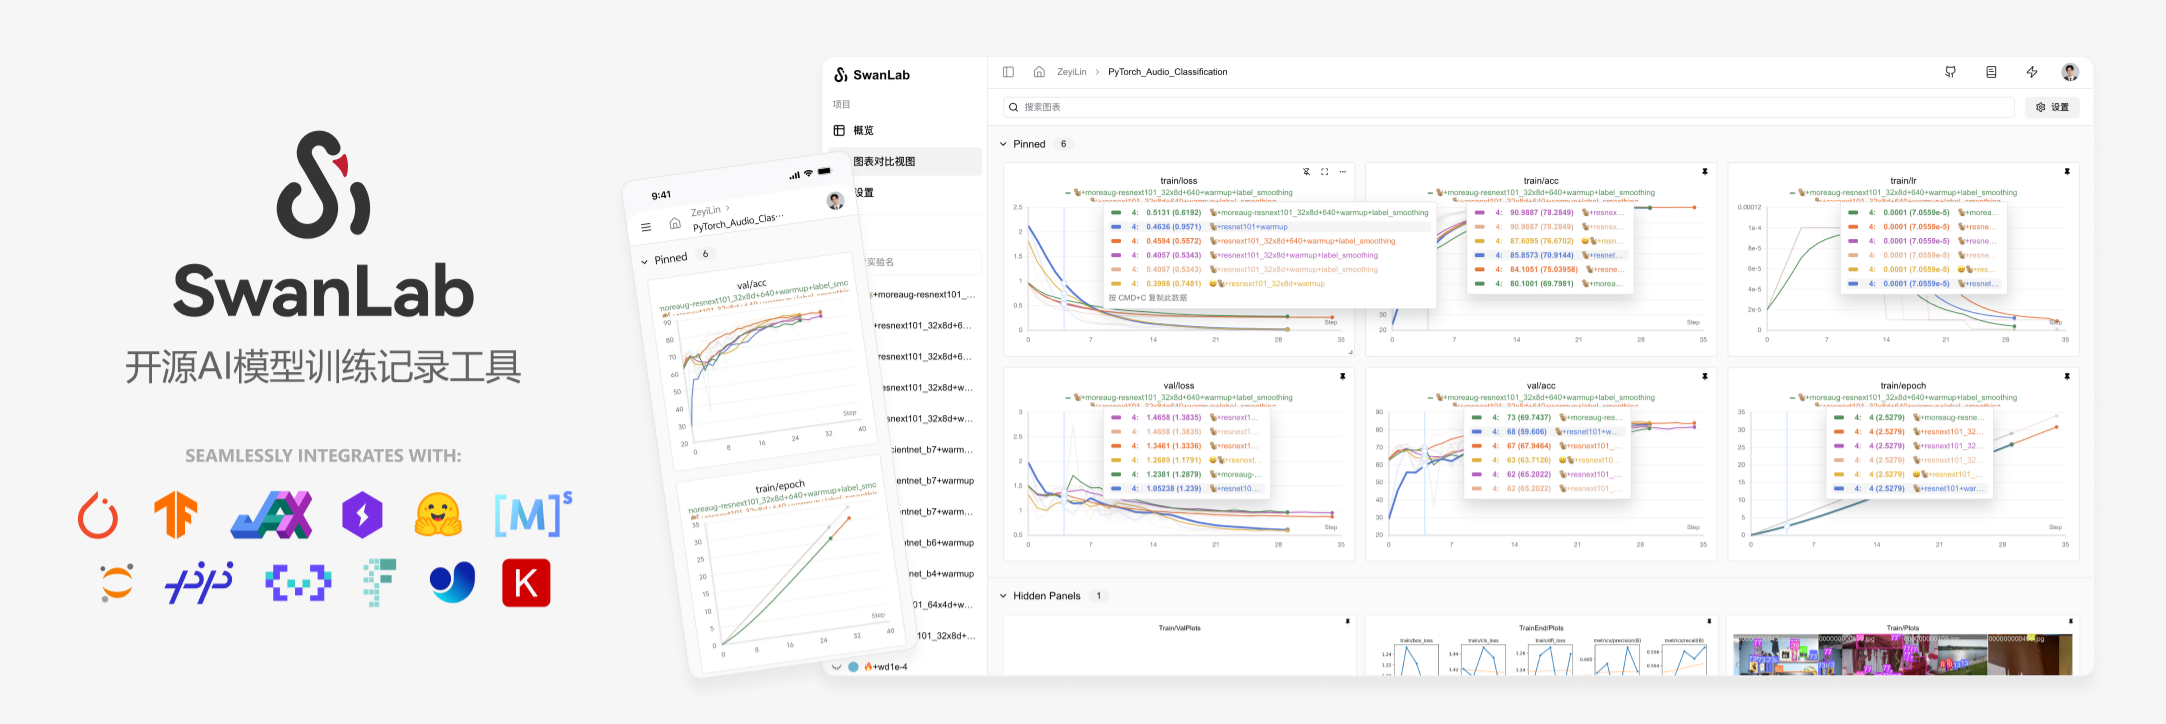Collapse Pinned section in mobile preview
This screenshot has height=724, width=2166.
(x=644, y=262)
